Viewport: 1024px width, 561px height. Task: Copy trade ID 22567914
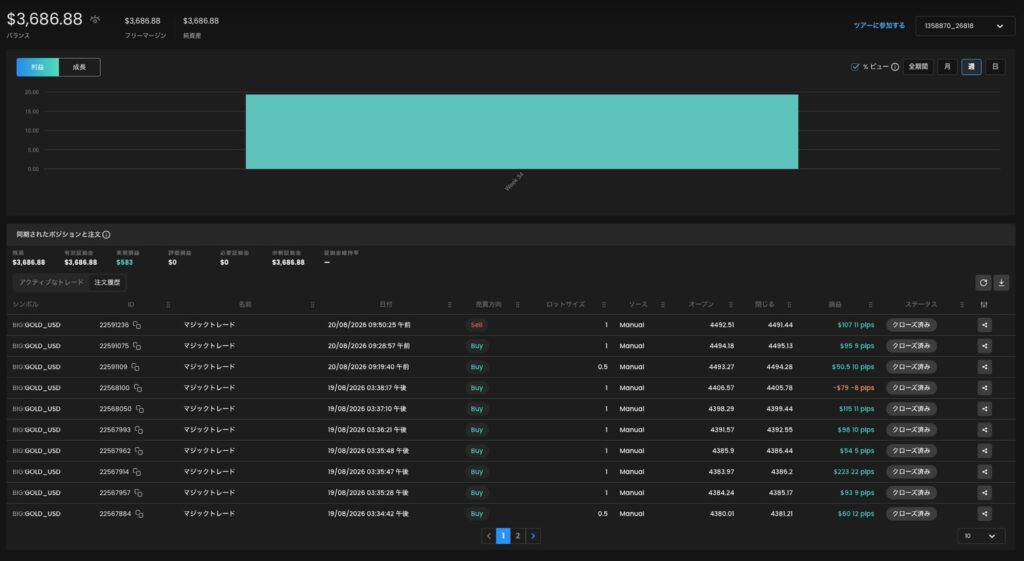click(x=137, y=472)
